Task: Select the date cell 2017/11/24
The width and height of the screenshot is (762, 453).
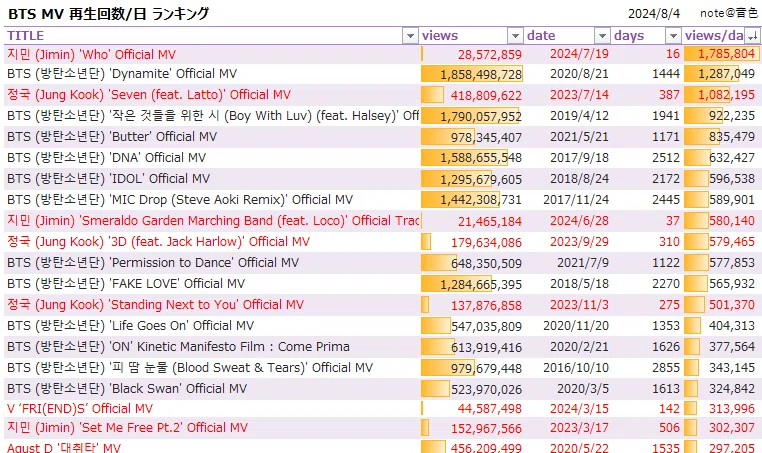Action: [576, 200]
